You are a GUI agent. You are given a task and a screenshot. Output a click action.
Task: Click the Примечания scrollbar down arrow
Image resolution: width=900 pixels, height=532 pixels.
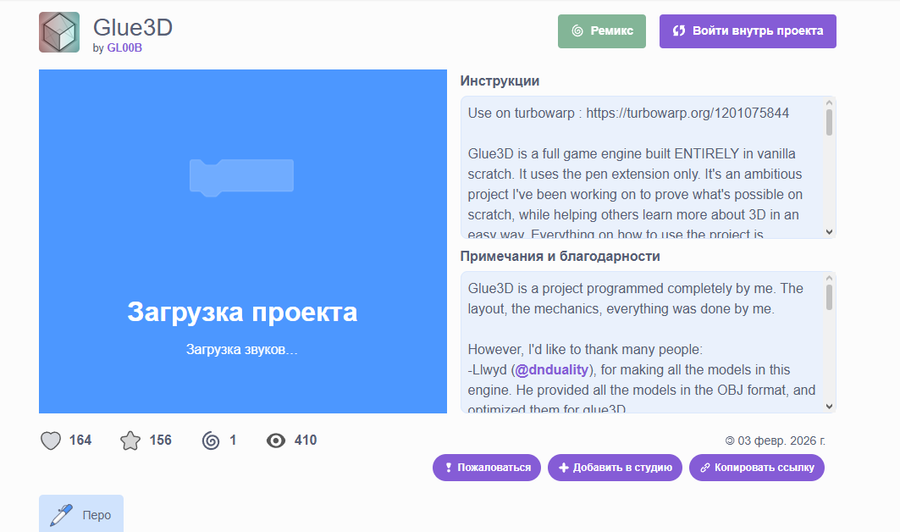pyautogui.click(x=829, y=406)
